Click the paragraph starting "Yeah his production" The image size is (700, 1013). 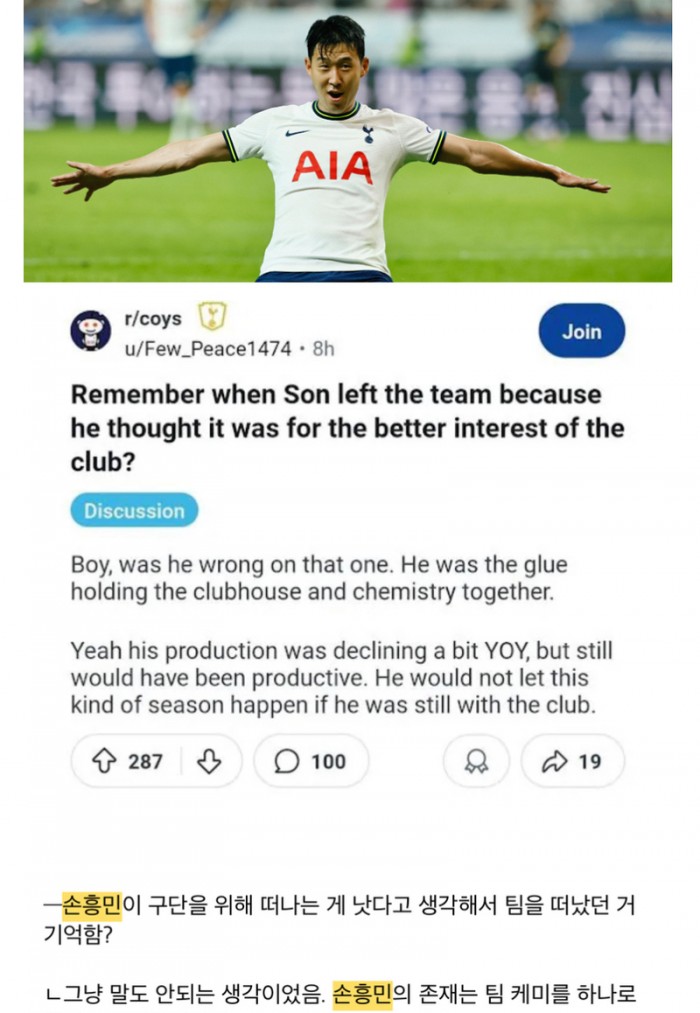[341, 677]
